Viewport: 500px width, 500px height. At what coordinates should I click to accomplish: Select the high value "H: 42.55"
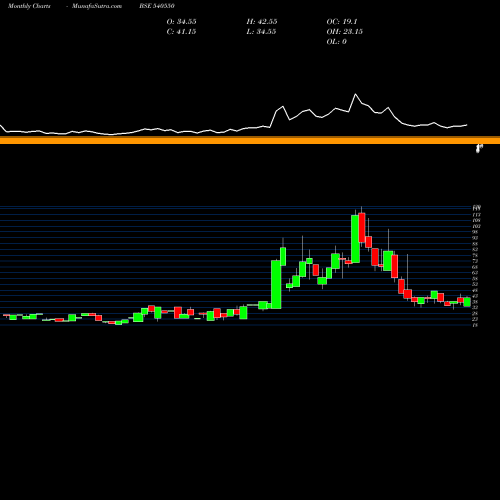tap(262, 22)
